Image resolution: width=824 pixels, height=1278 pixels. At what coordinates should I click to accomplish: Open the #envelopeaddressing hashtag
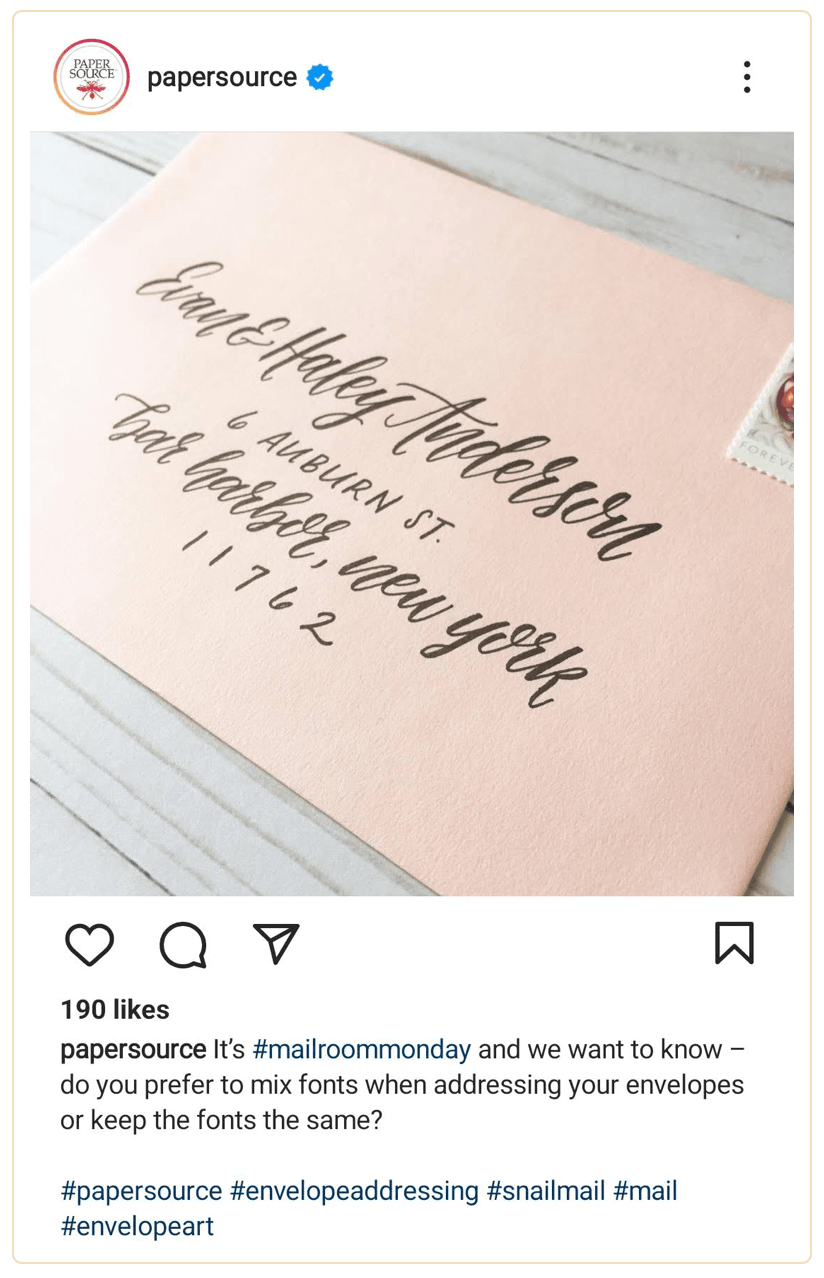[354, 1191]
